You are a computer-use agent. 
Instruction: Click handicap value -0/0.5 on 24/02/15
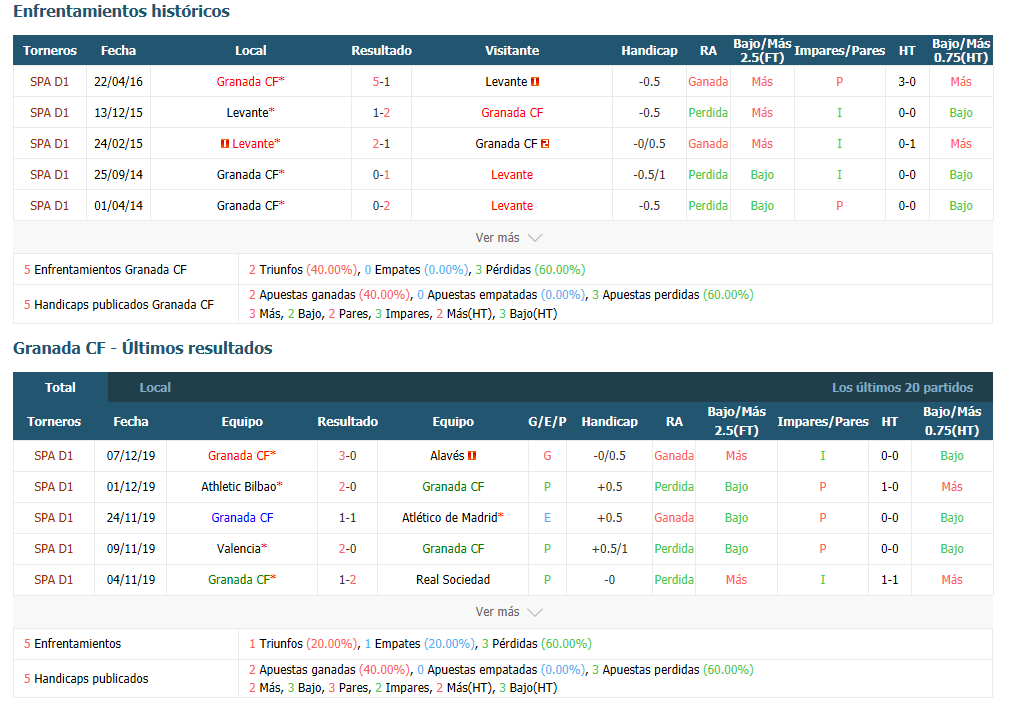649,144
